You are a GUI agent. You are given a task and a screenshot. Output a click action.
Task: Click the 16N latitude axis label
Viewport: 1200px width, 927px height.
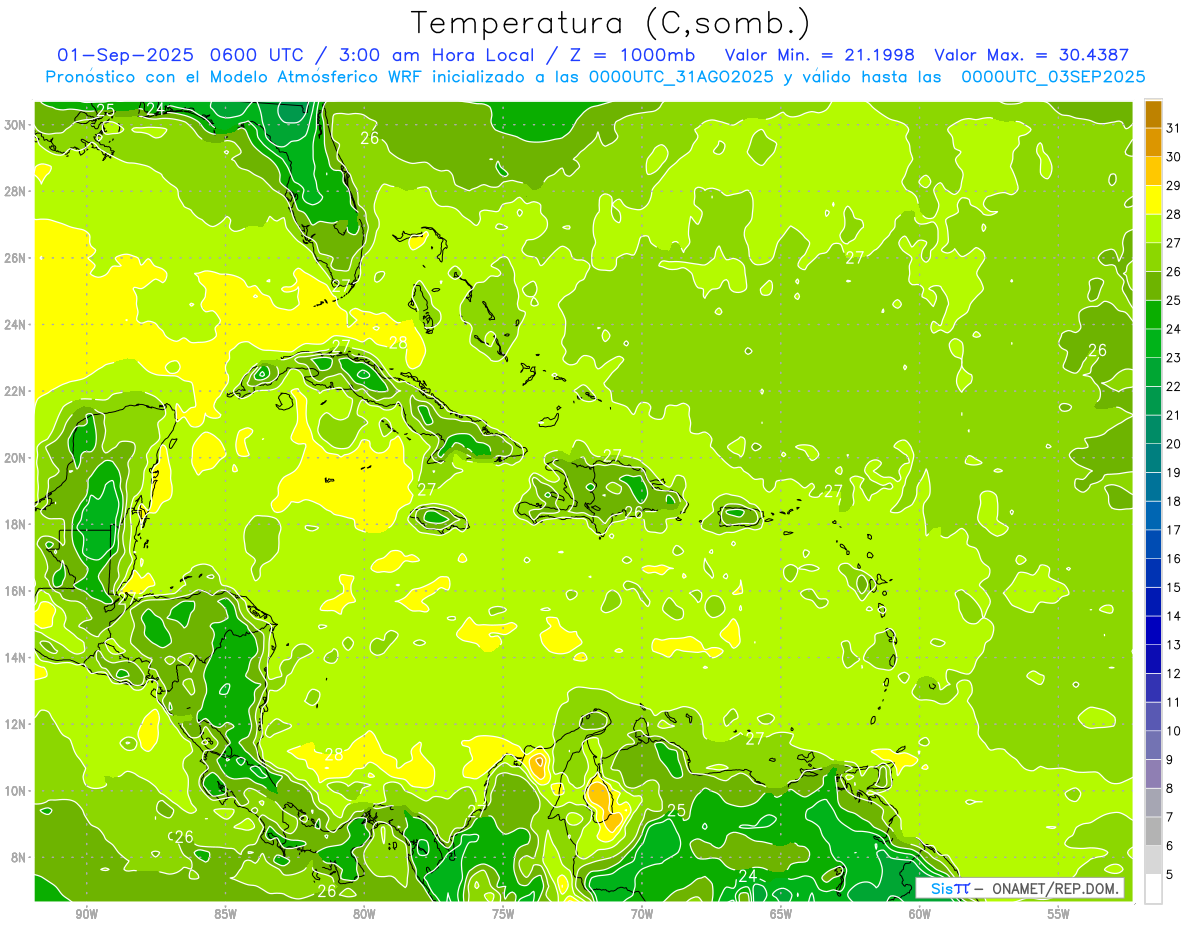click(x=16, y=591)
